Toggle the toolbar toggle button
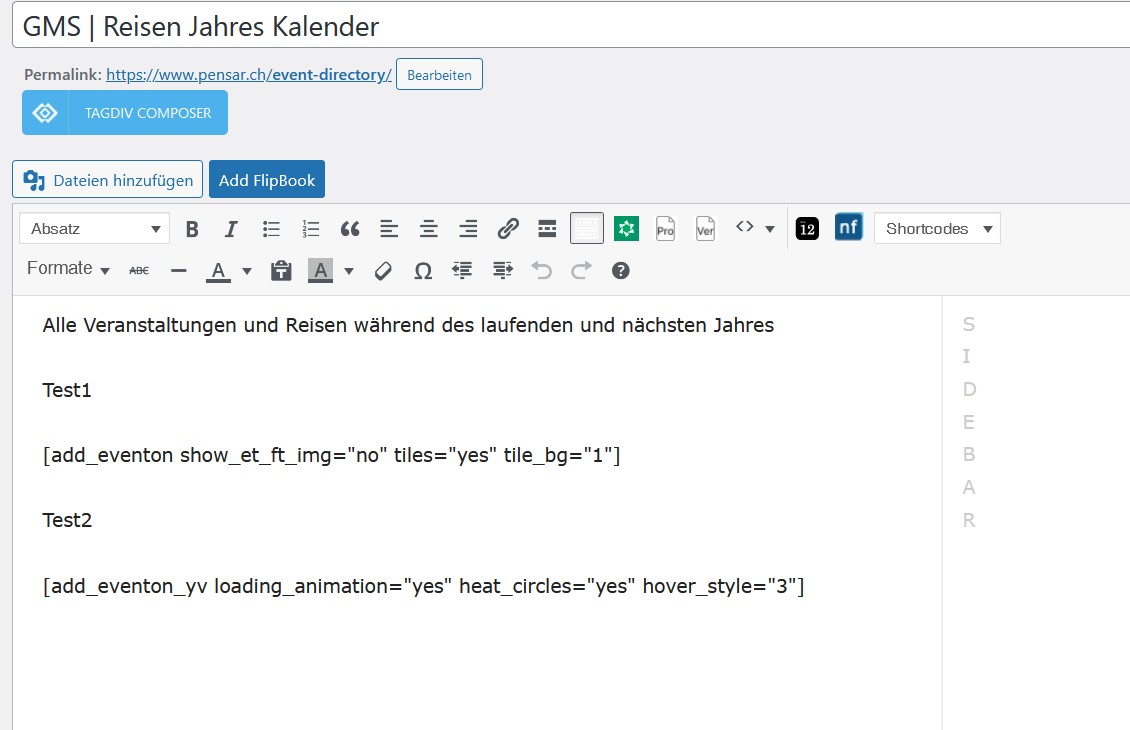This screenshot has width=1130, height=730. coord(587,229)
